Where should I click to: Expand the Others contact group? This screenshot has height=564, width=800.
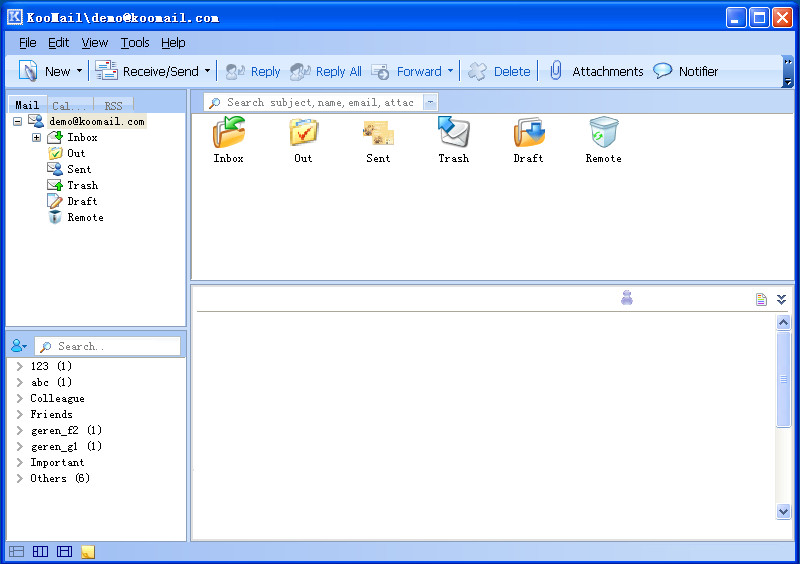pos(20,478)
